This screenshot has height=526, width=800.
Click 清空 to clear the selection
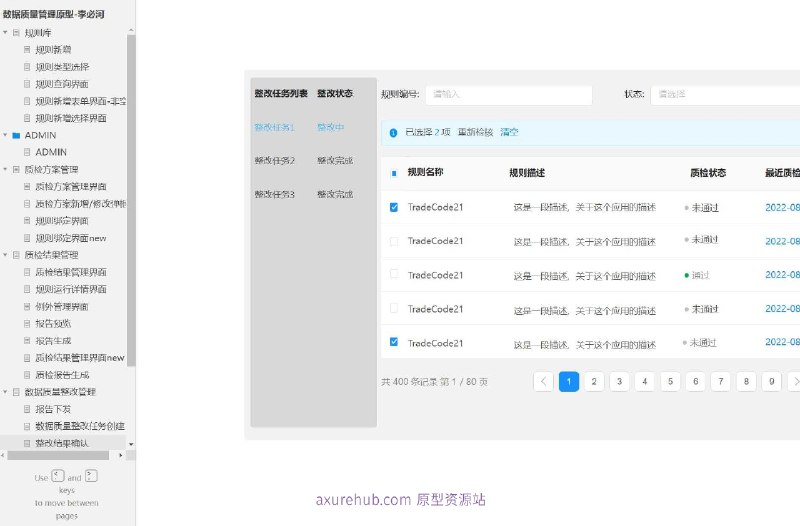pos(509,133)
